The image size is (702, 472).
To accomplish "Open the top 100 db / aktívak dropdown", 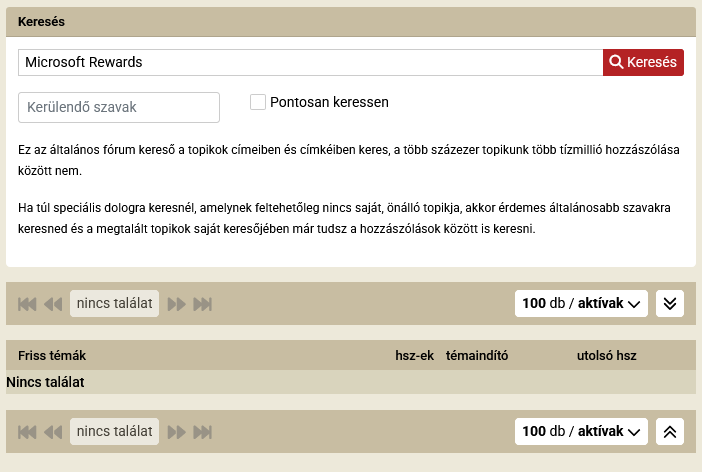I will (581, 304).
